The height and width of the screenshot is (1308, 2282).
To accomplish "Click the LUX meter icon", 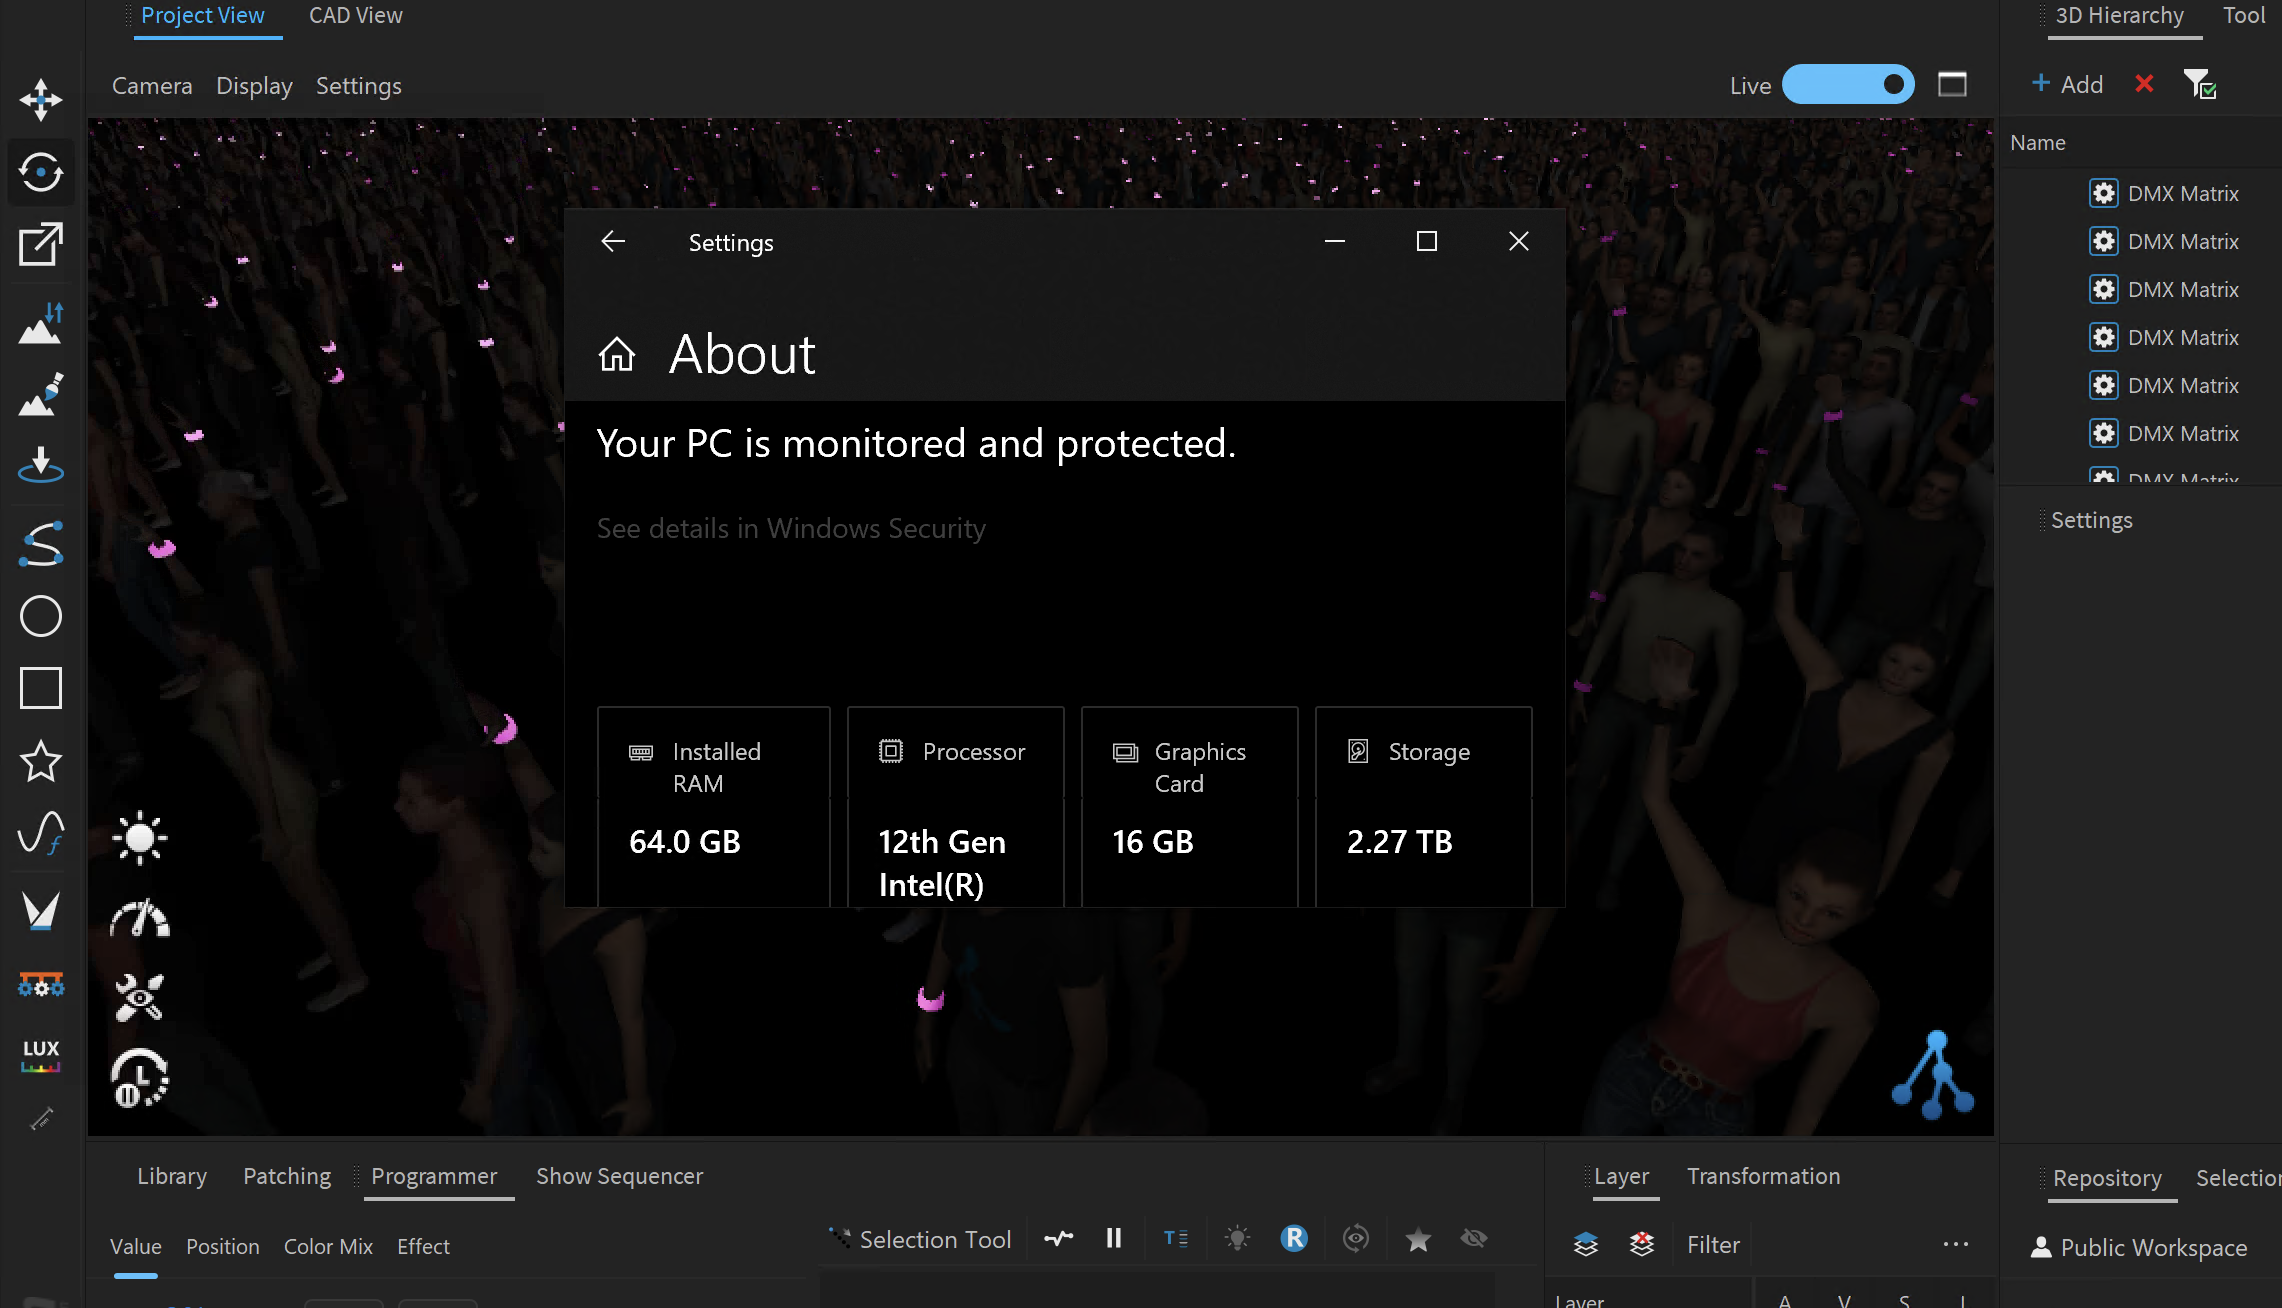I will (41, 1053).
